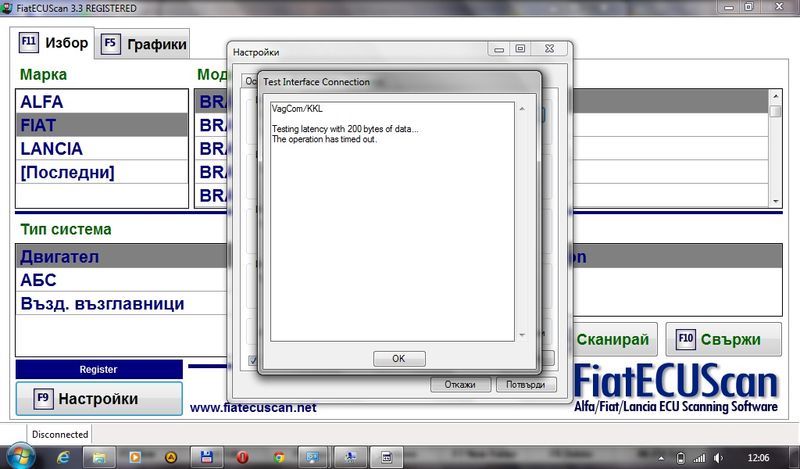Click the Opera browser taskbar icon
The height and width of the screenshot is (469, 800).
(x=241, y=456)
